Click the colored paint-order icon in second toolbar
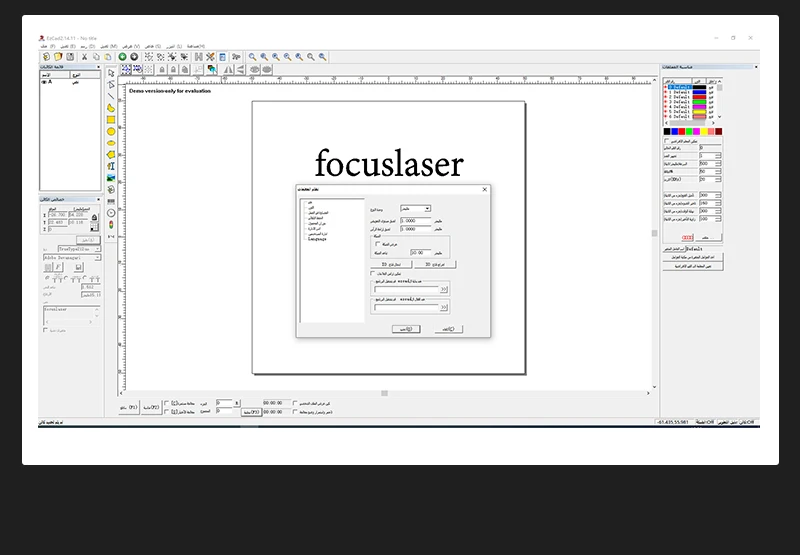The image size is (800, 555). pos(211,69)
